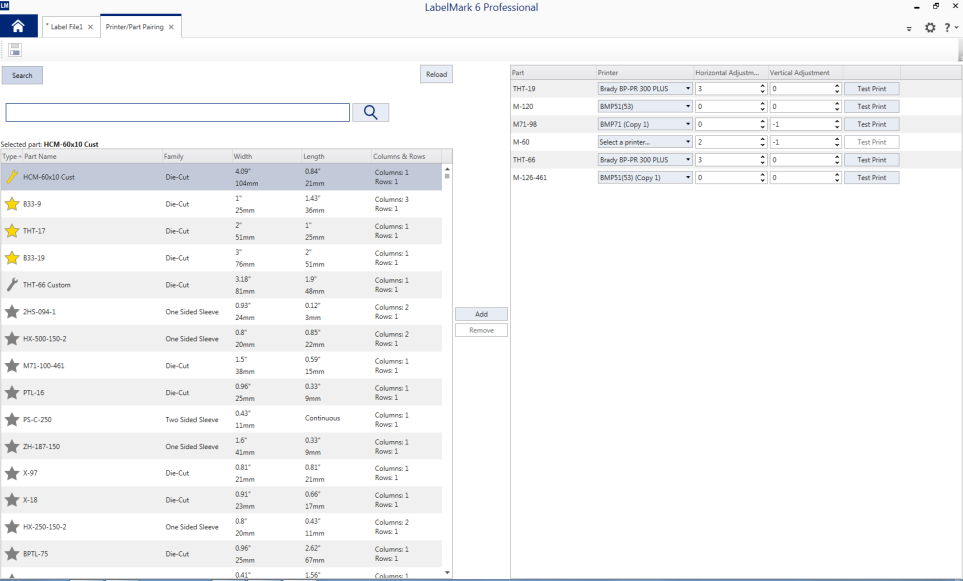Screen dimensions: 963x581
Task: Sort by the Family column header
Action: coord(197,156)
